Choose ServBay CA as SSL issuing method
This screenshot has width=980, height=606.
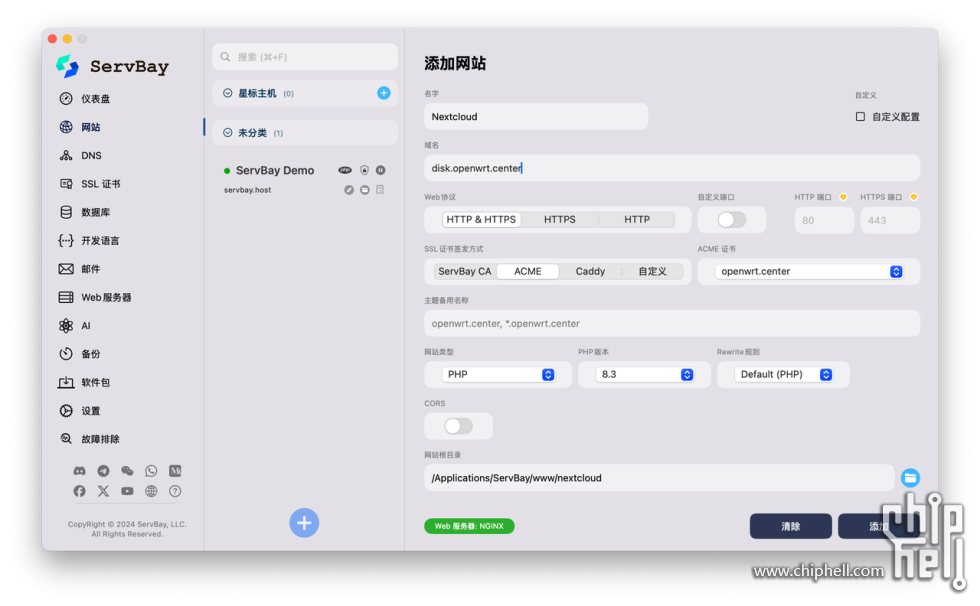coord(464,271)
